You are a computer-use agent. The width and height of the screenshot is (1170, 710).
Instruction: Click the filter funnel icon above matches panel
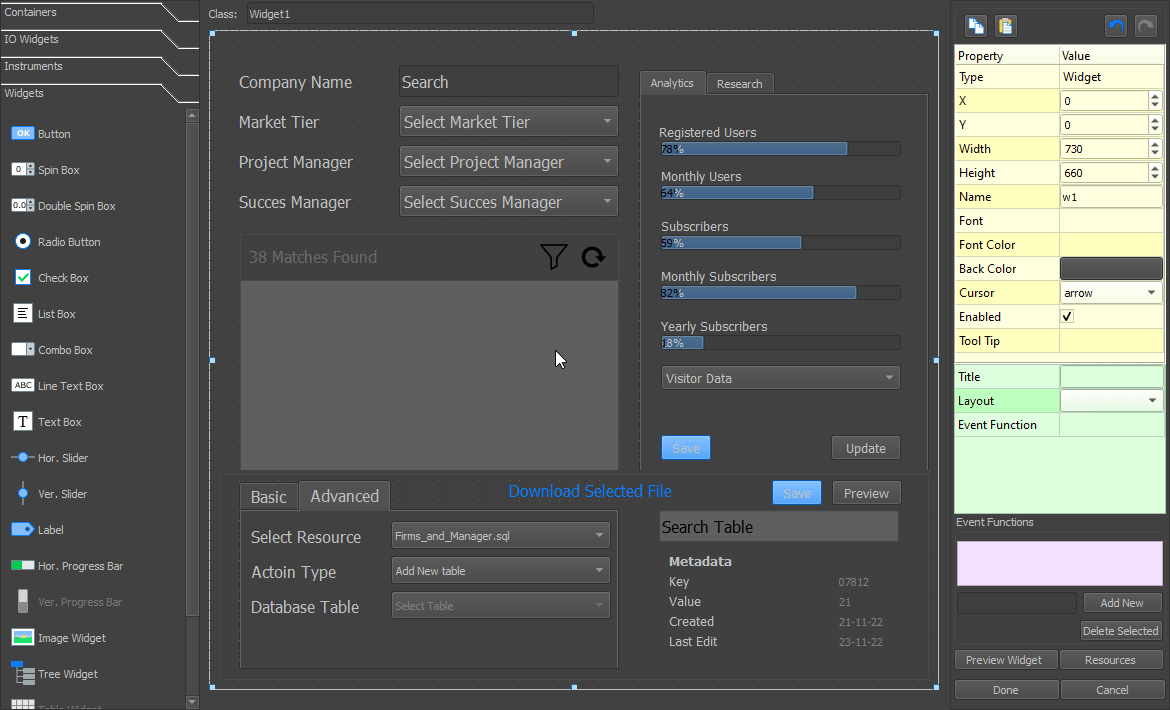click(553, 257)
